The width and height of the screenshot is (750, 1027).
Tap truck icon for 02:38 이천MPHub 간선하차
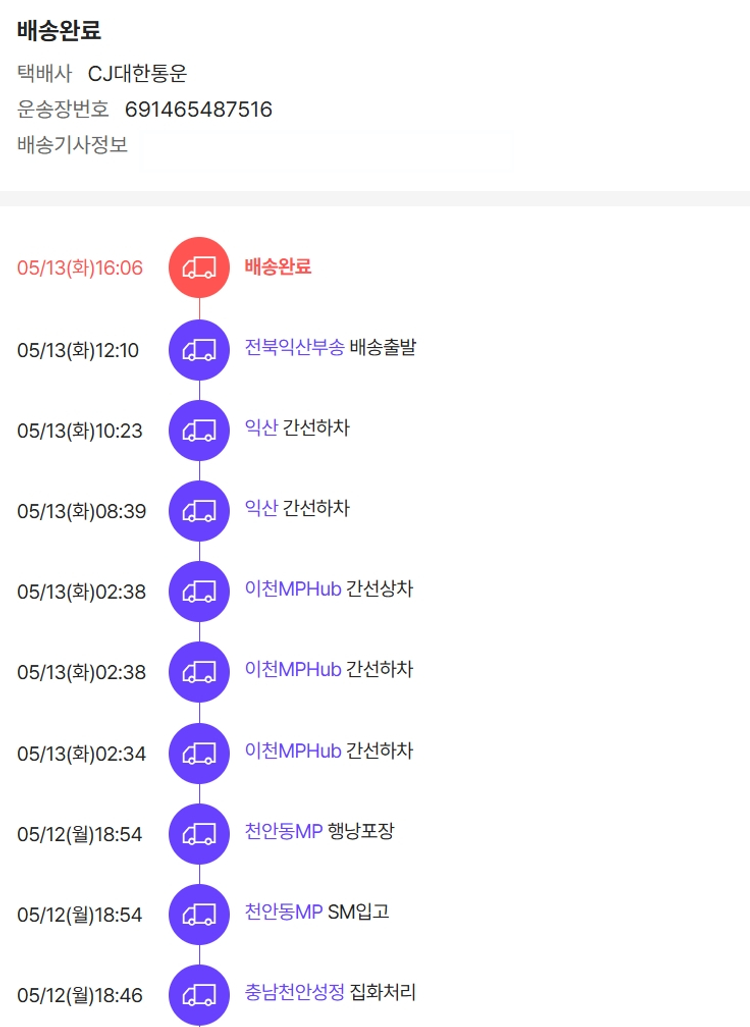point(199,672)
